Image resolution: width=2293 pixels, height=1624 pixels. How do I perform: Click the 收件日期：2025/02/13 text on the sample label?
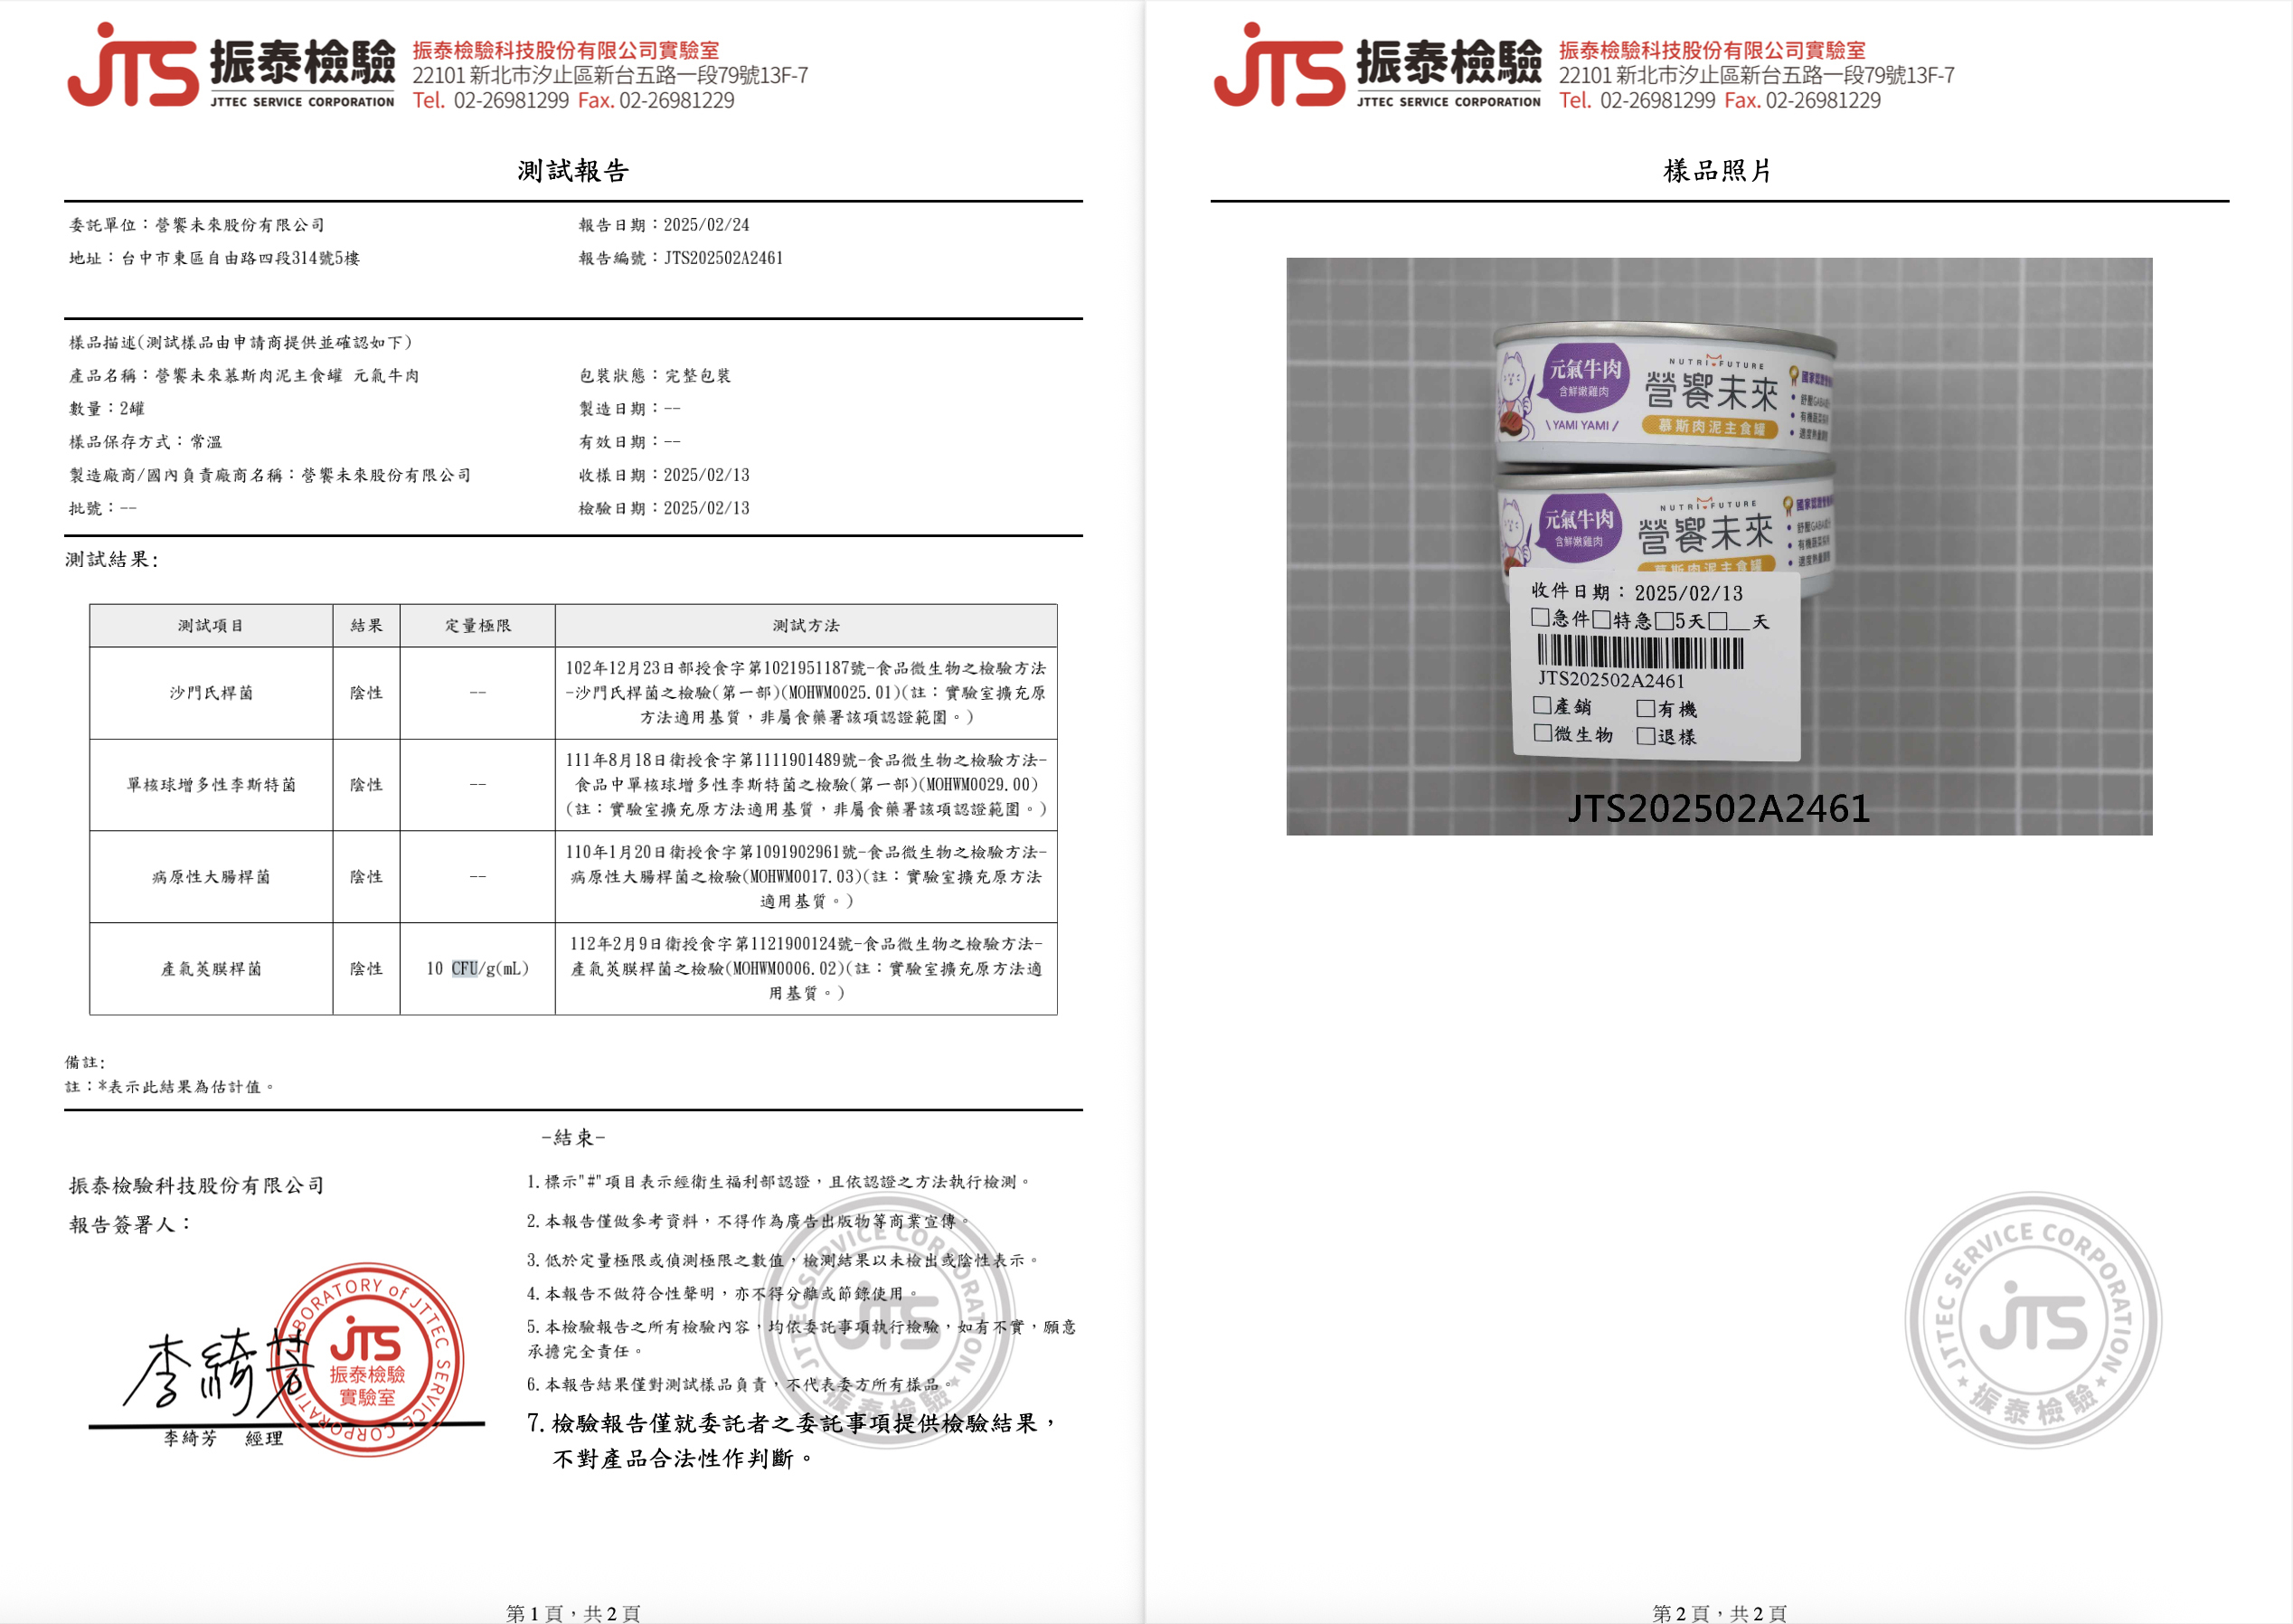pyautogui.click(x=1637, y=592)
